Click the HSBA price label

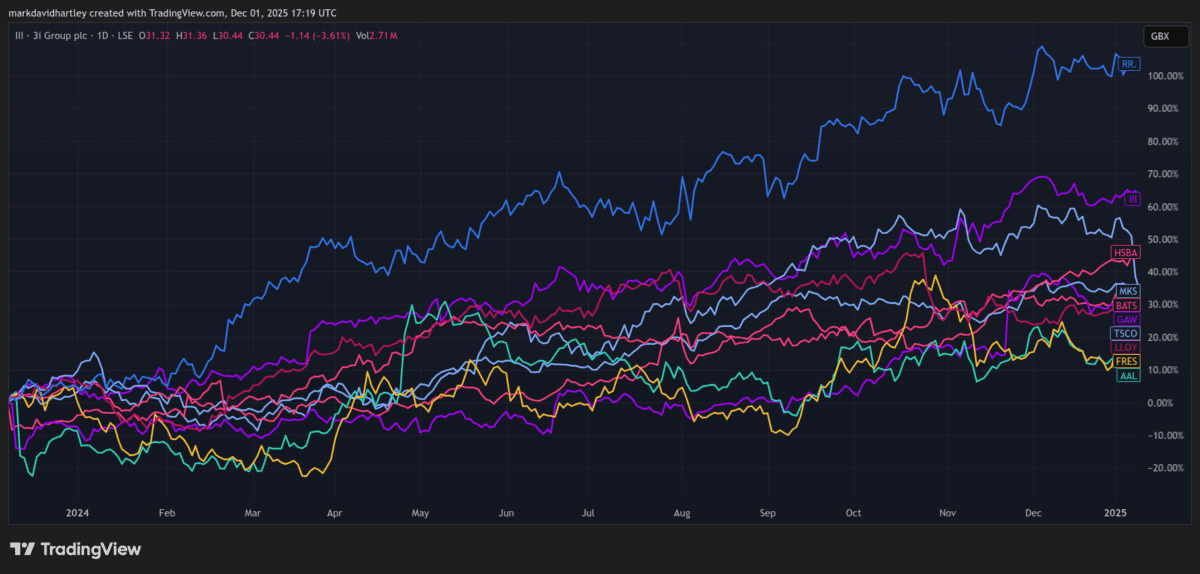[x=1126, y=253]
